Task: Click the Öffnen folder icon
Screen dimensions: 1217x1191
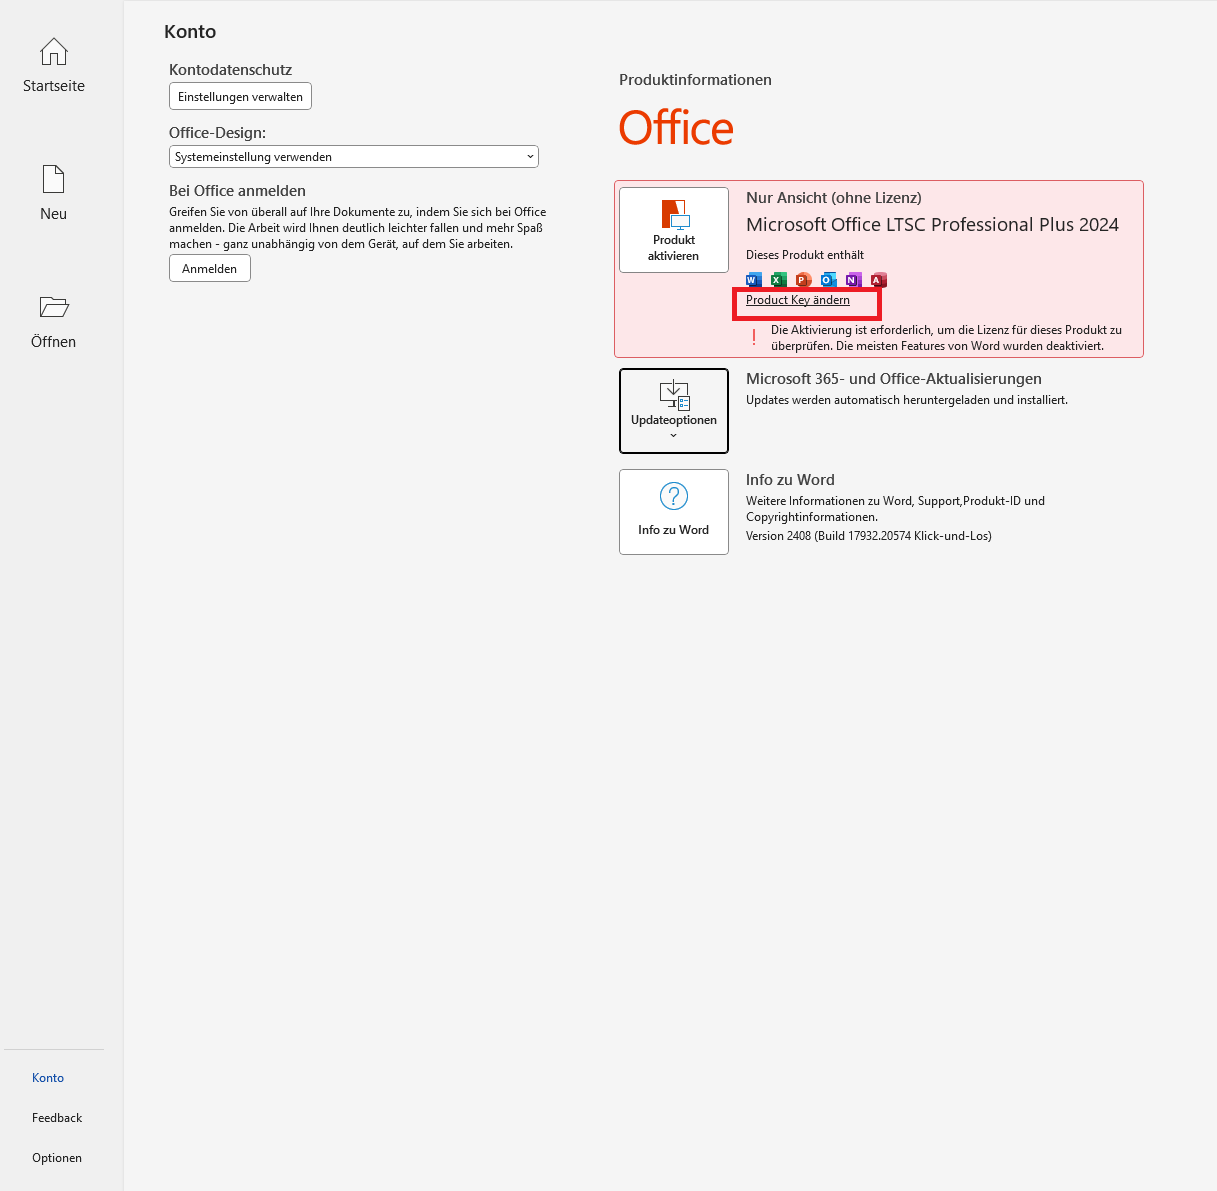Action: pyautogui.click(x=53, y=307)
